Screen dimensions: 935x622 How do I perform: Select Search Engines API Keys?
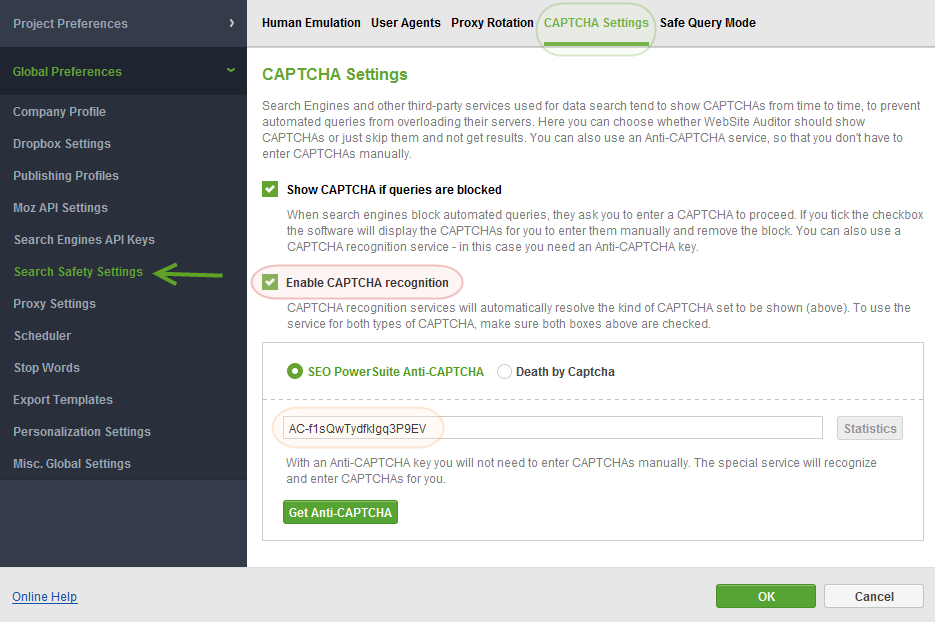84,240
